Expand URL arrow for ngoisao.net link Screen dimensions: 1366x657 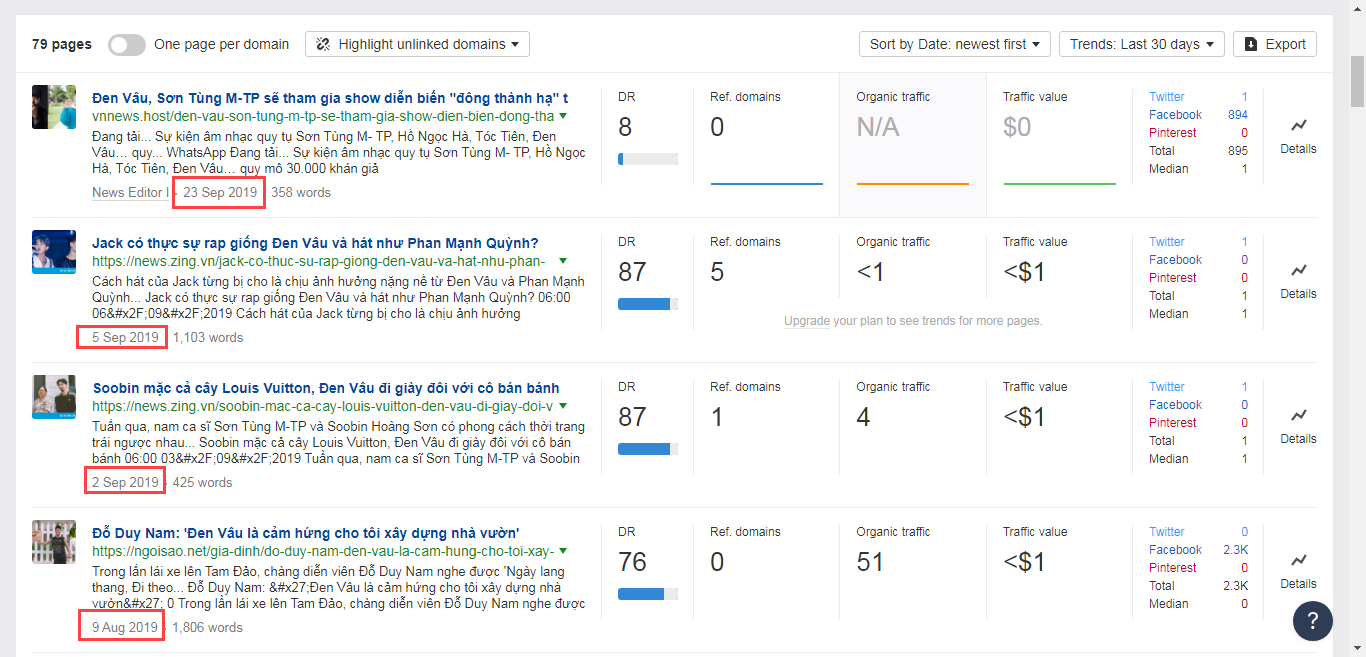563,551
